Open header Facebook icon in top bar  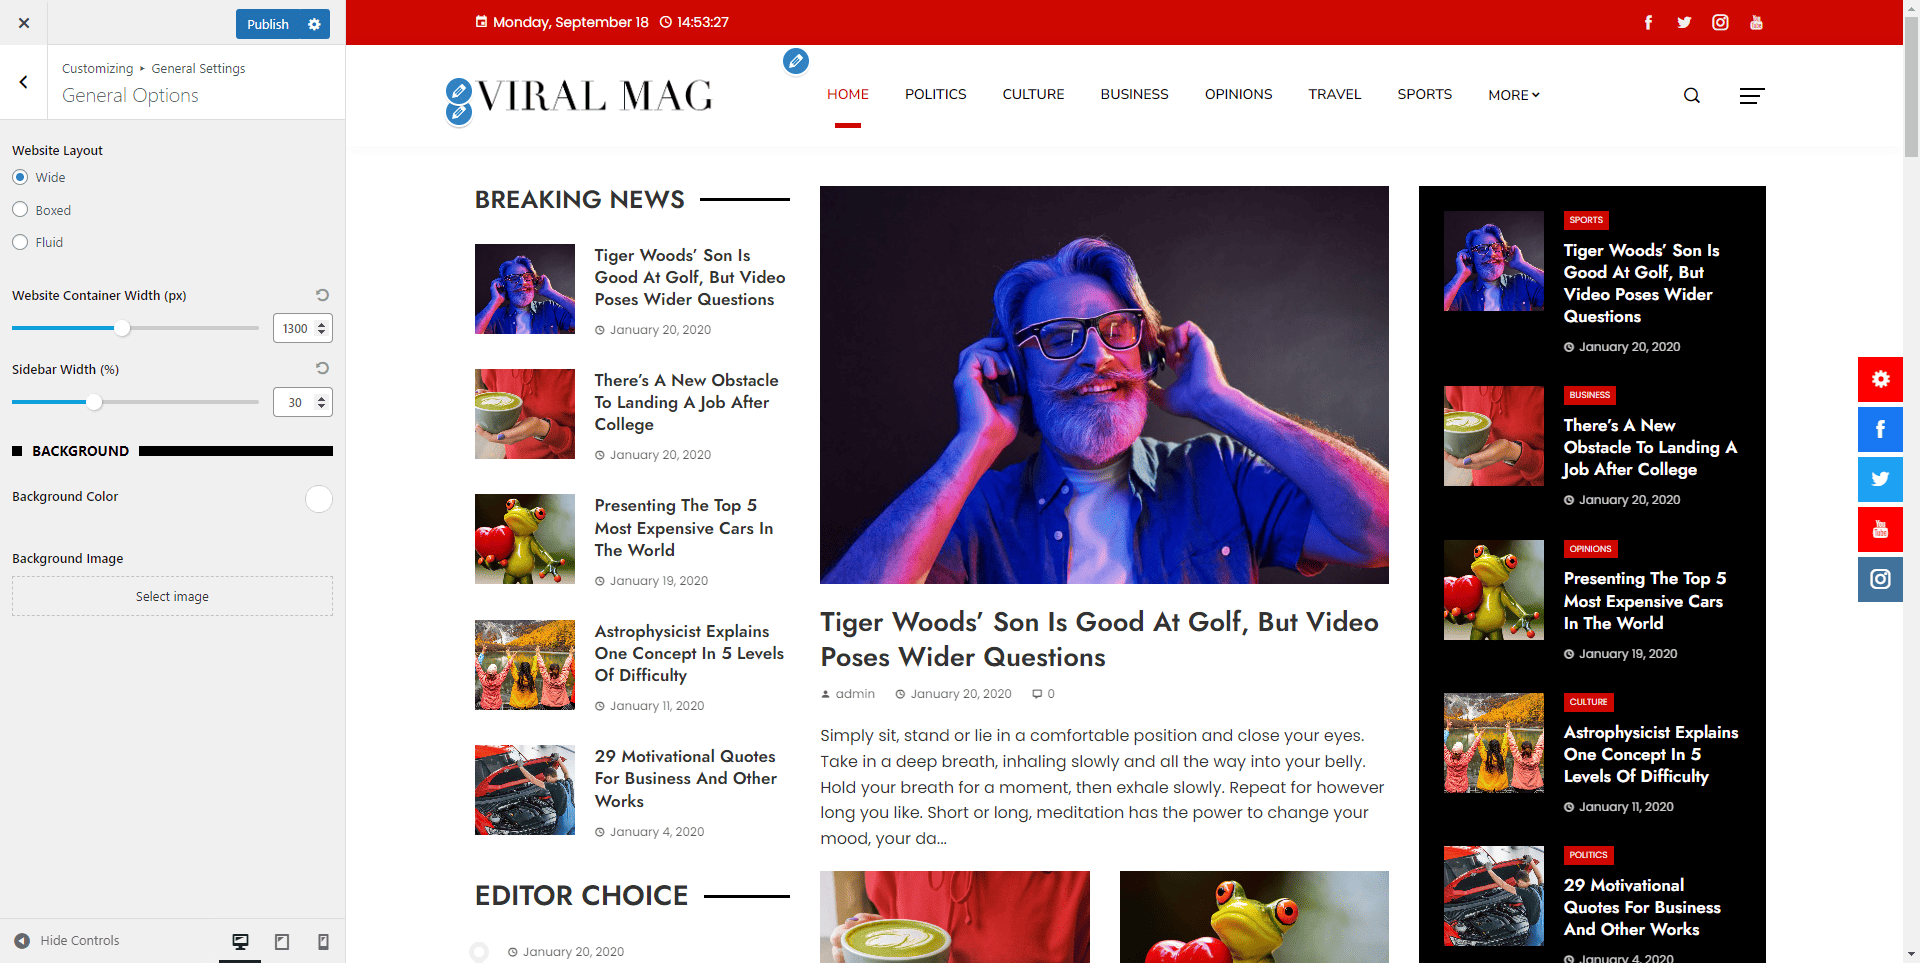(x=1648, y=22)
